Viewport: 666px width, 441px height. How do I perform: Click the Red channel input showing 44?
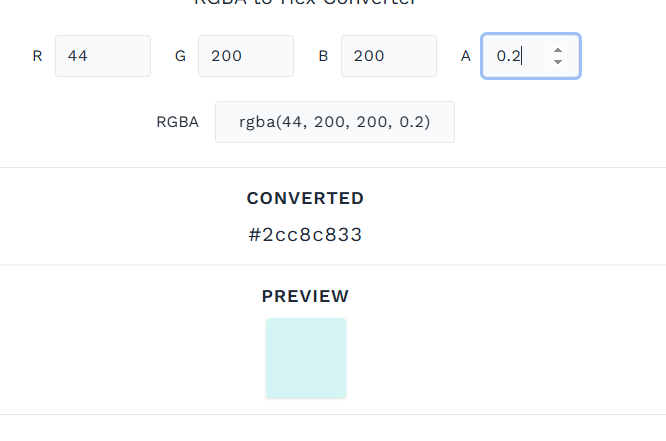[102, 56]
